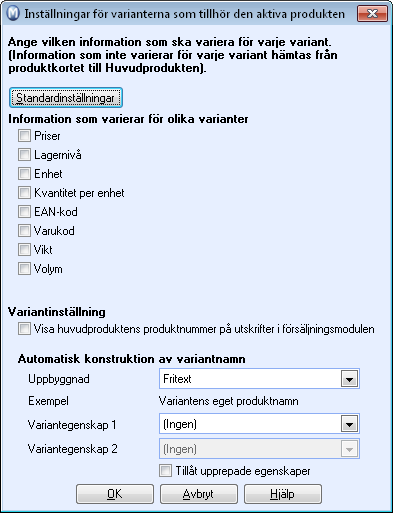Enable Visa huvudproduktens produktnummer checkbox
The image size is (393, 513).
coord(24,329)
